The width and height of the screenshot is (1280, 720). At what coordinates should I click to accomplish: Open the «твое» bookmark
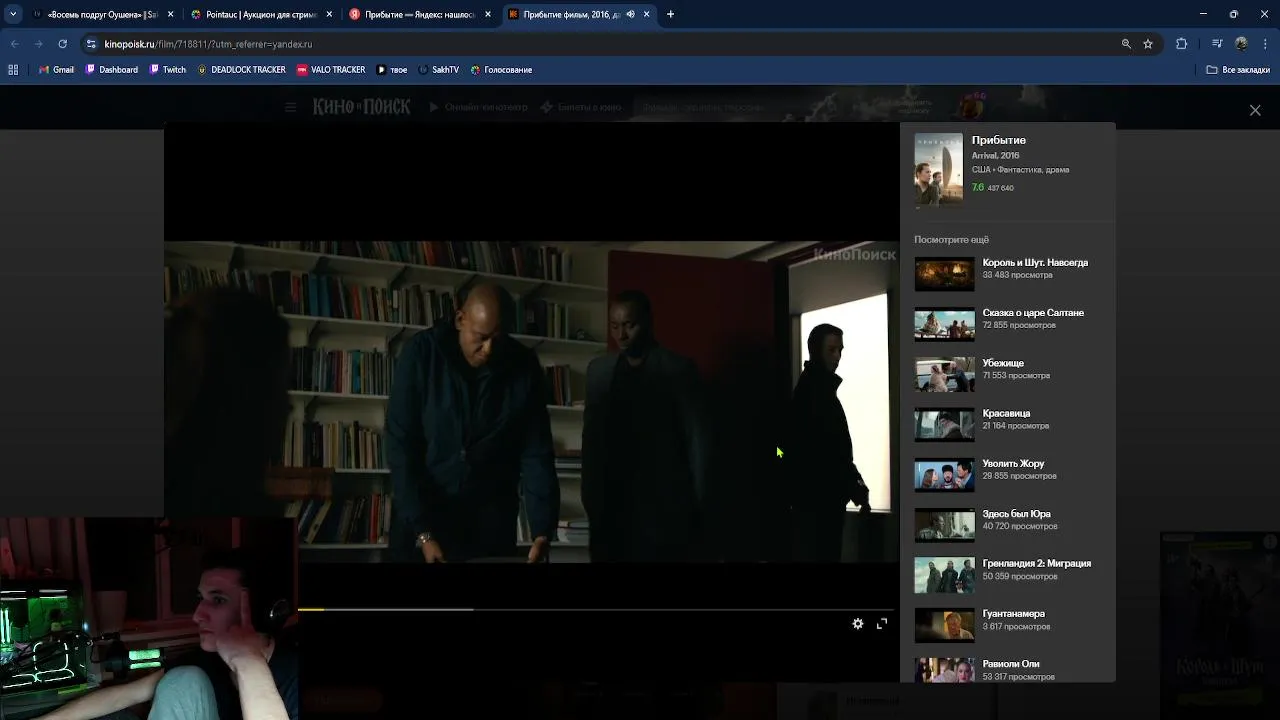[392, 70]
